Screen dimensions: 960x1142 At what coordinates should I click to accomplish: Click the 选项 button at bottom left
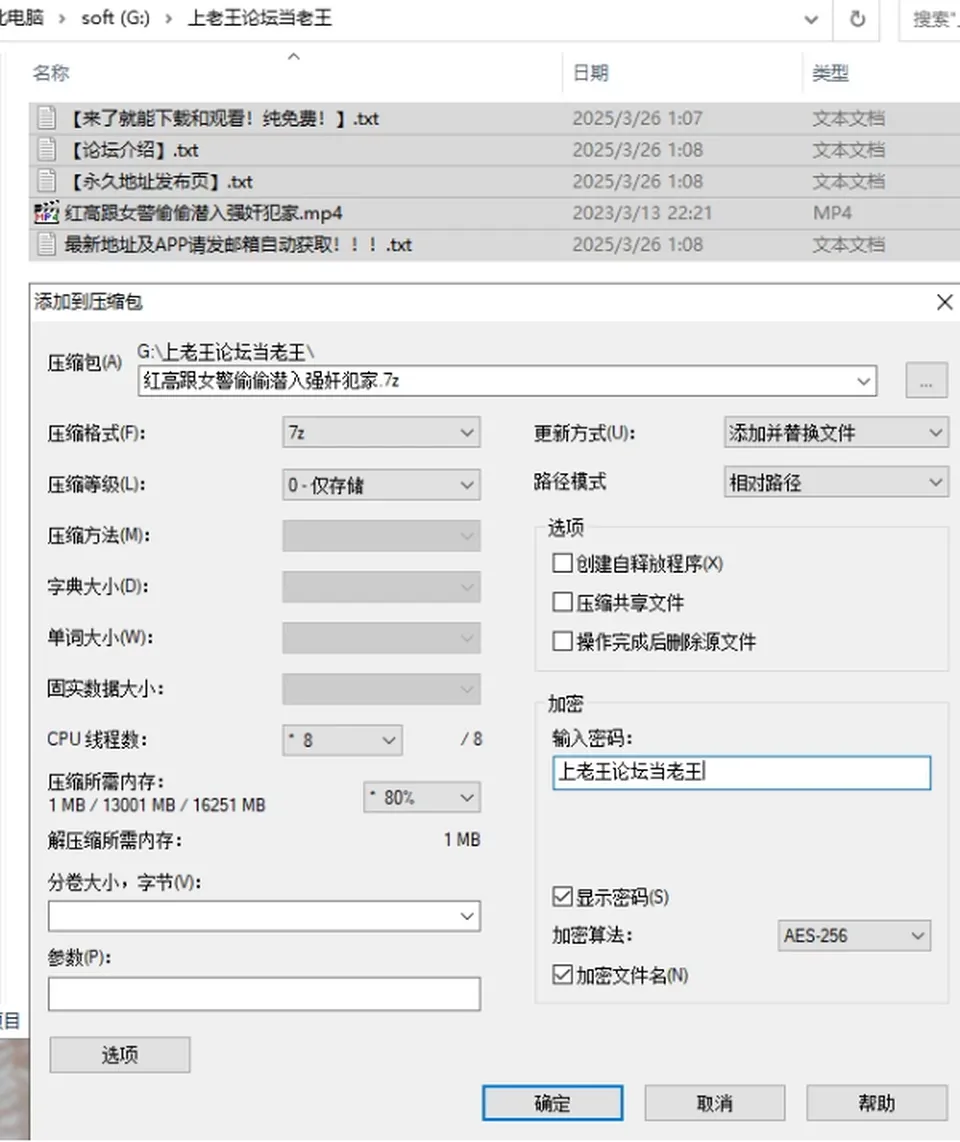[x=119, y=1055]
